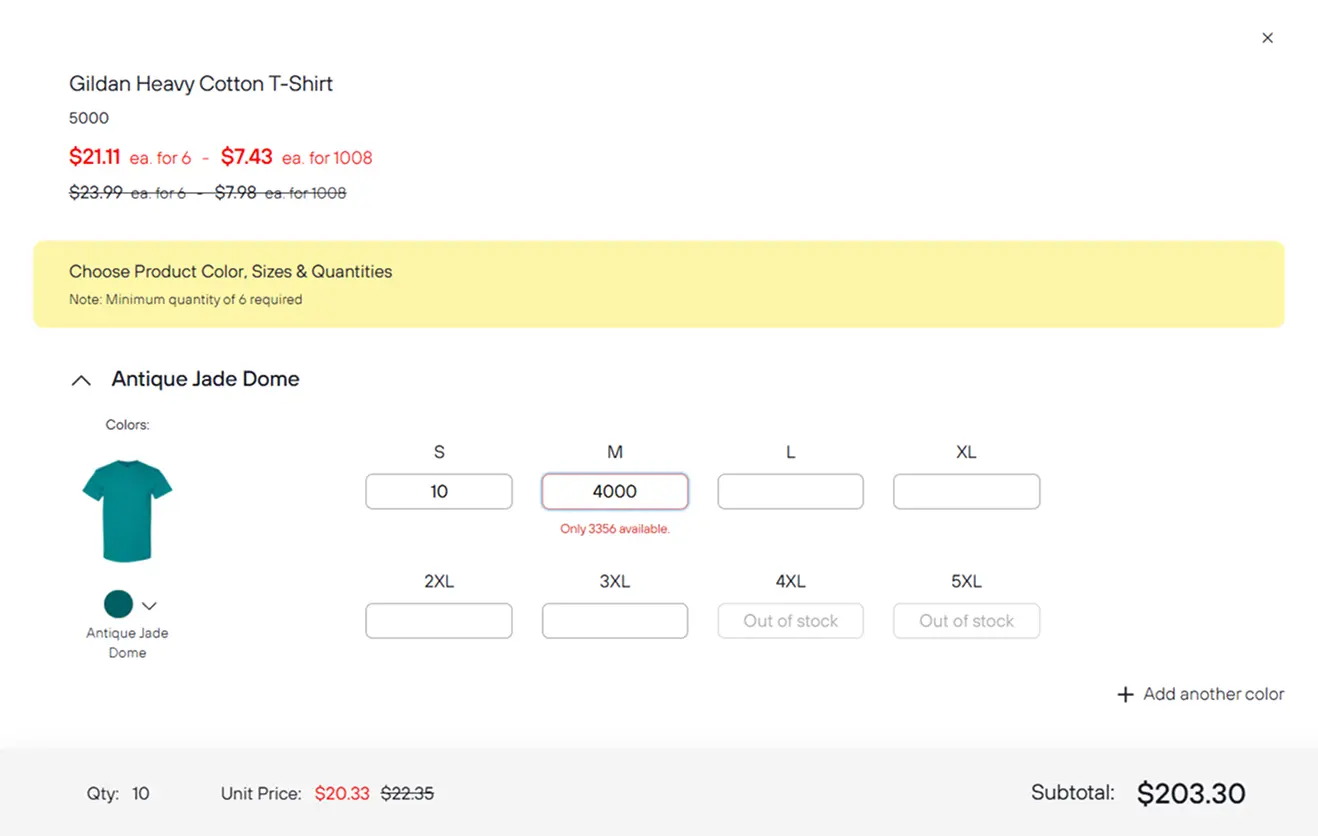Click the $203.30 subtotal amount

[1191, 794]
